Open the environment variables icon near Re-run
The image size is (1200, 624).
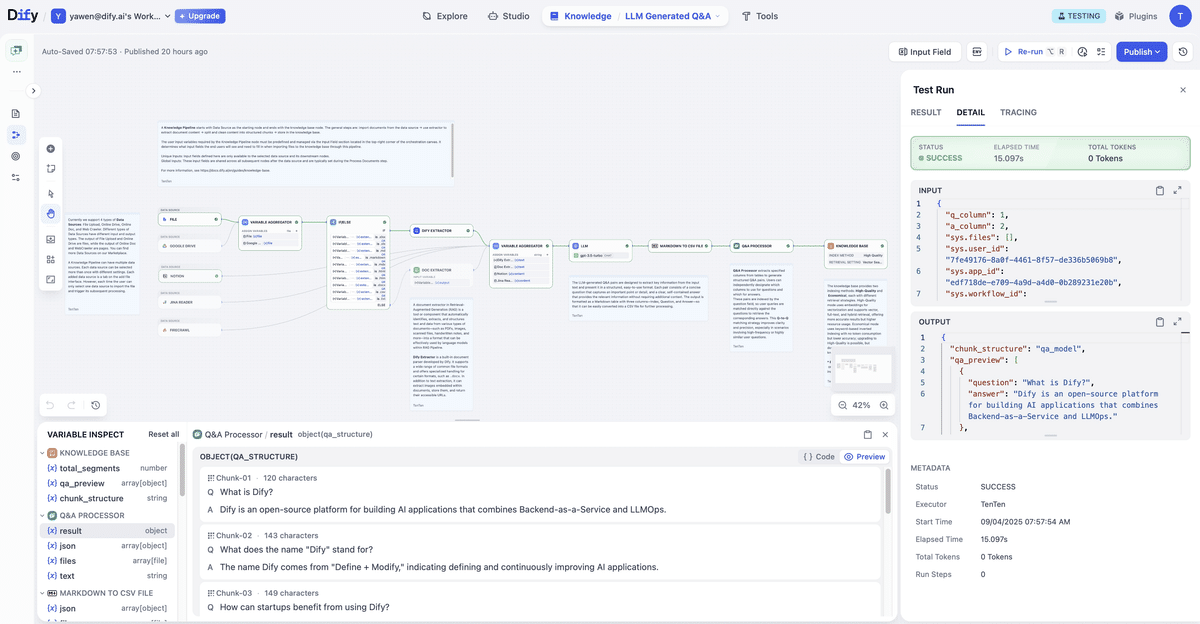[1081, 51]
